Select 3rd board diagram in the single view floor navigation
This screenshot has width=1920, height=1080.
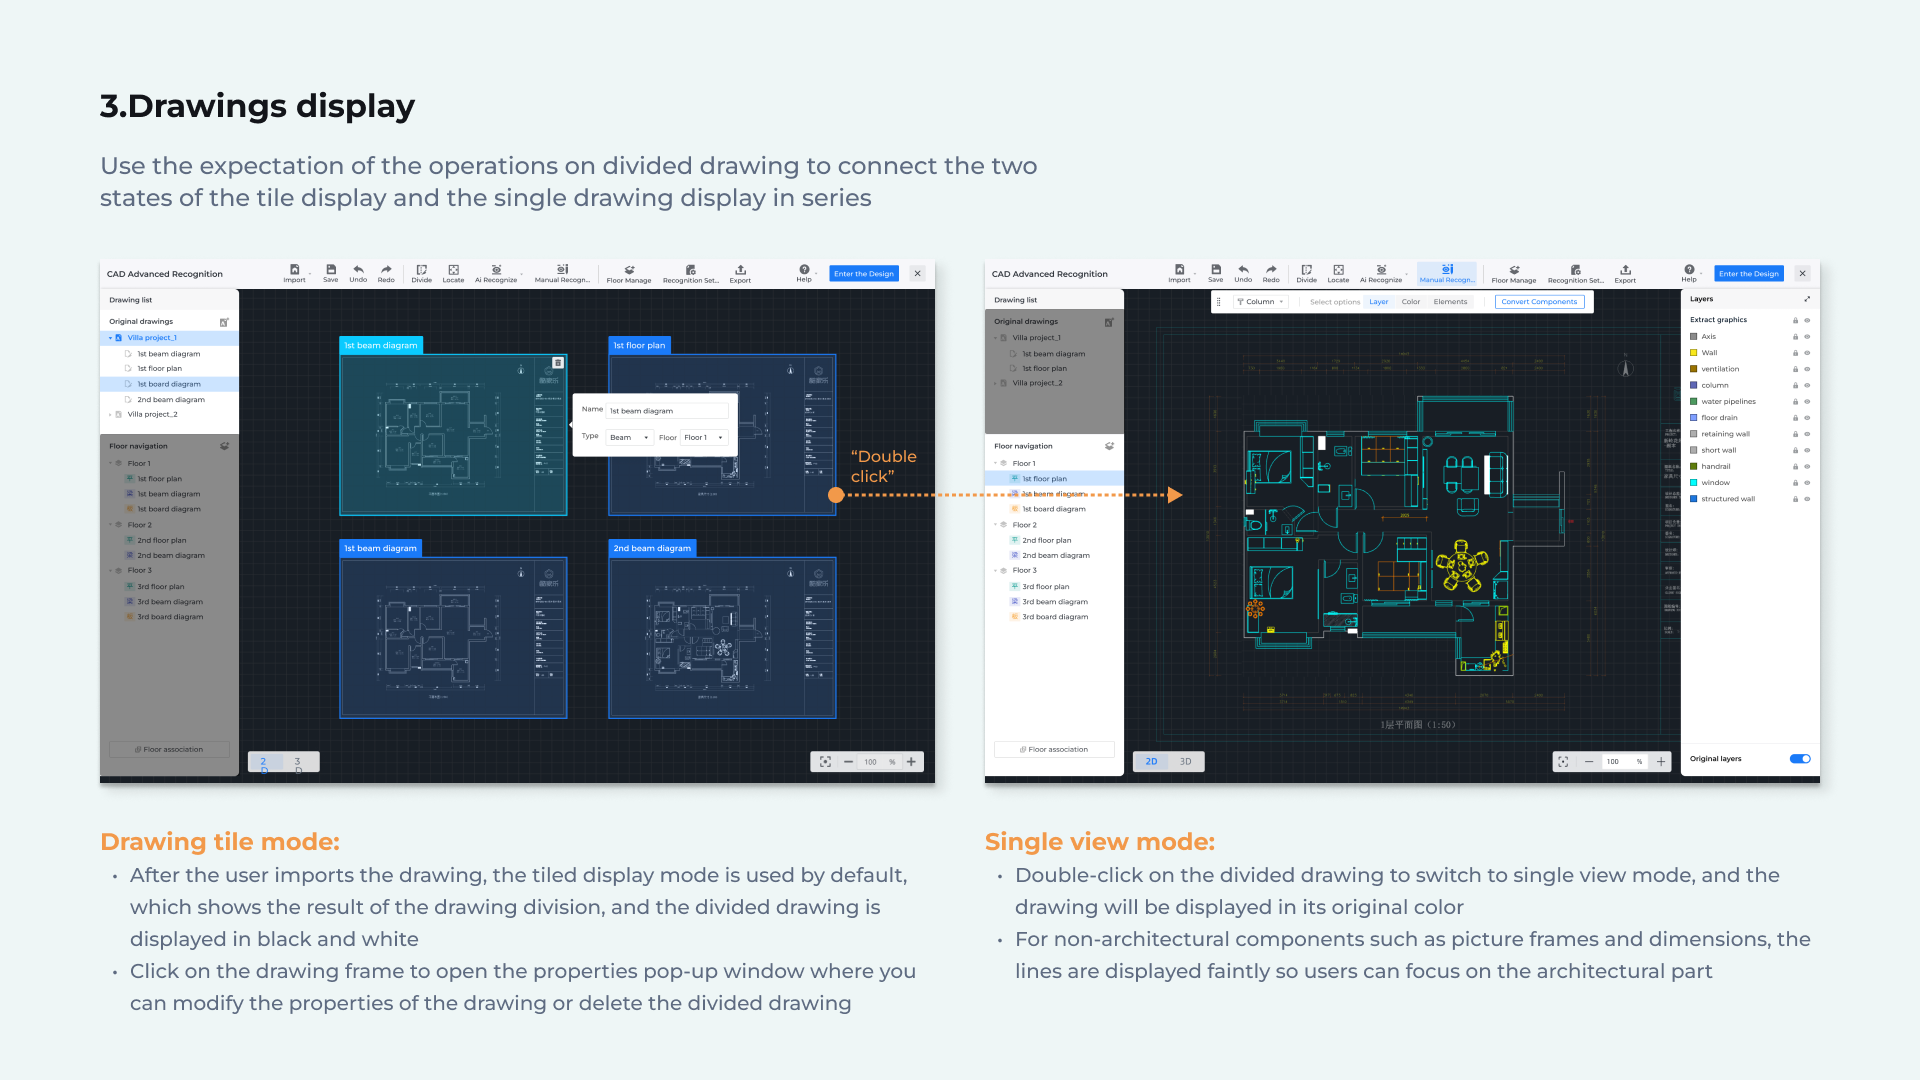pyautogui.click(x=1055, y=617)
